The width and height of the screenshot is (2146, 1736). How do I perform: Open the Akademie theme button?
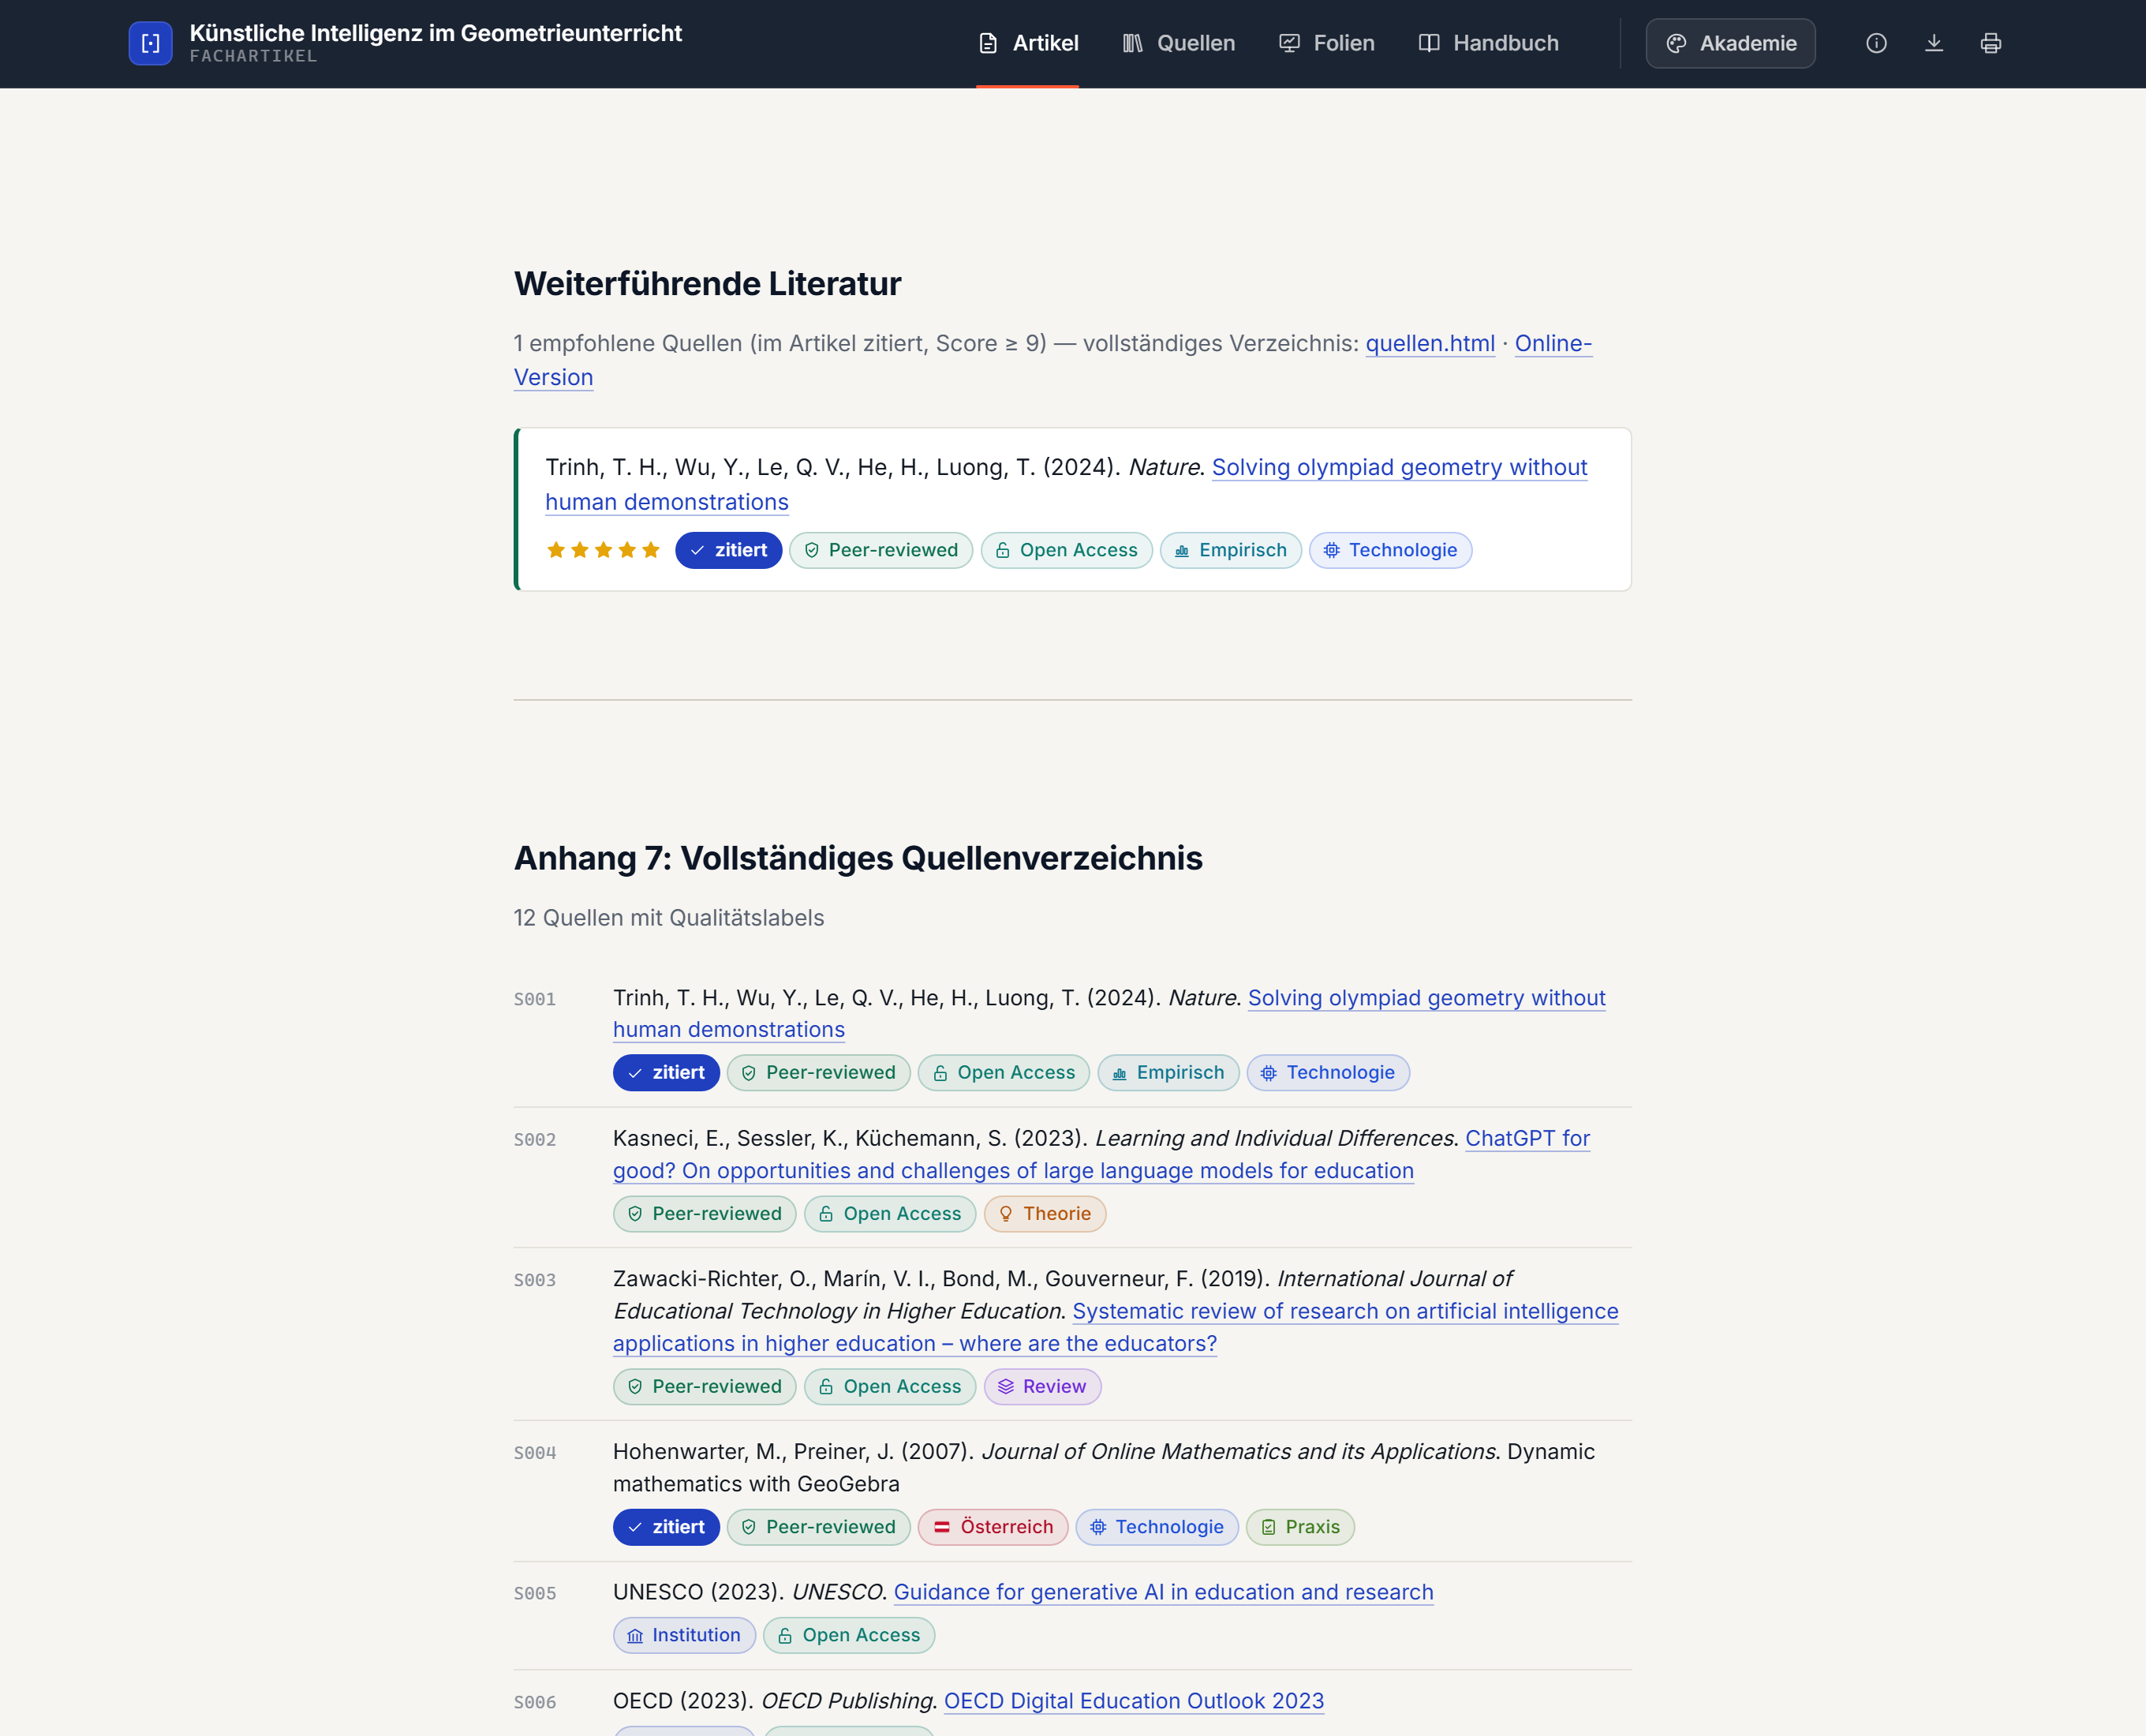click(1730, 43)
